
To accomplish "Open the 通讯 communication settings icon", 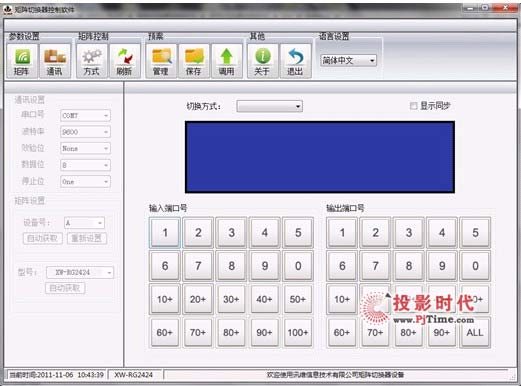I will 55,61.
